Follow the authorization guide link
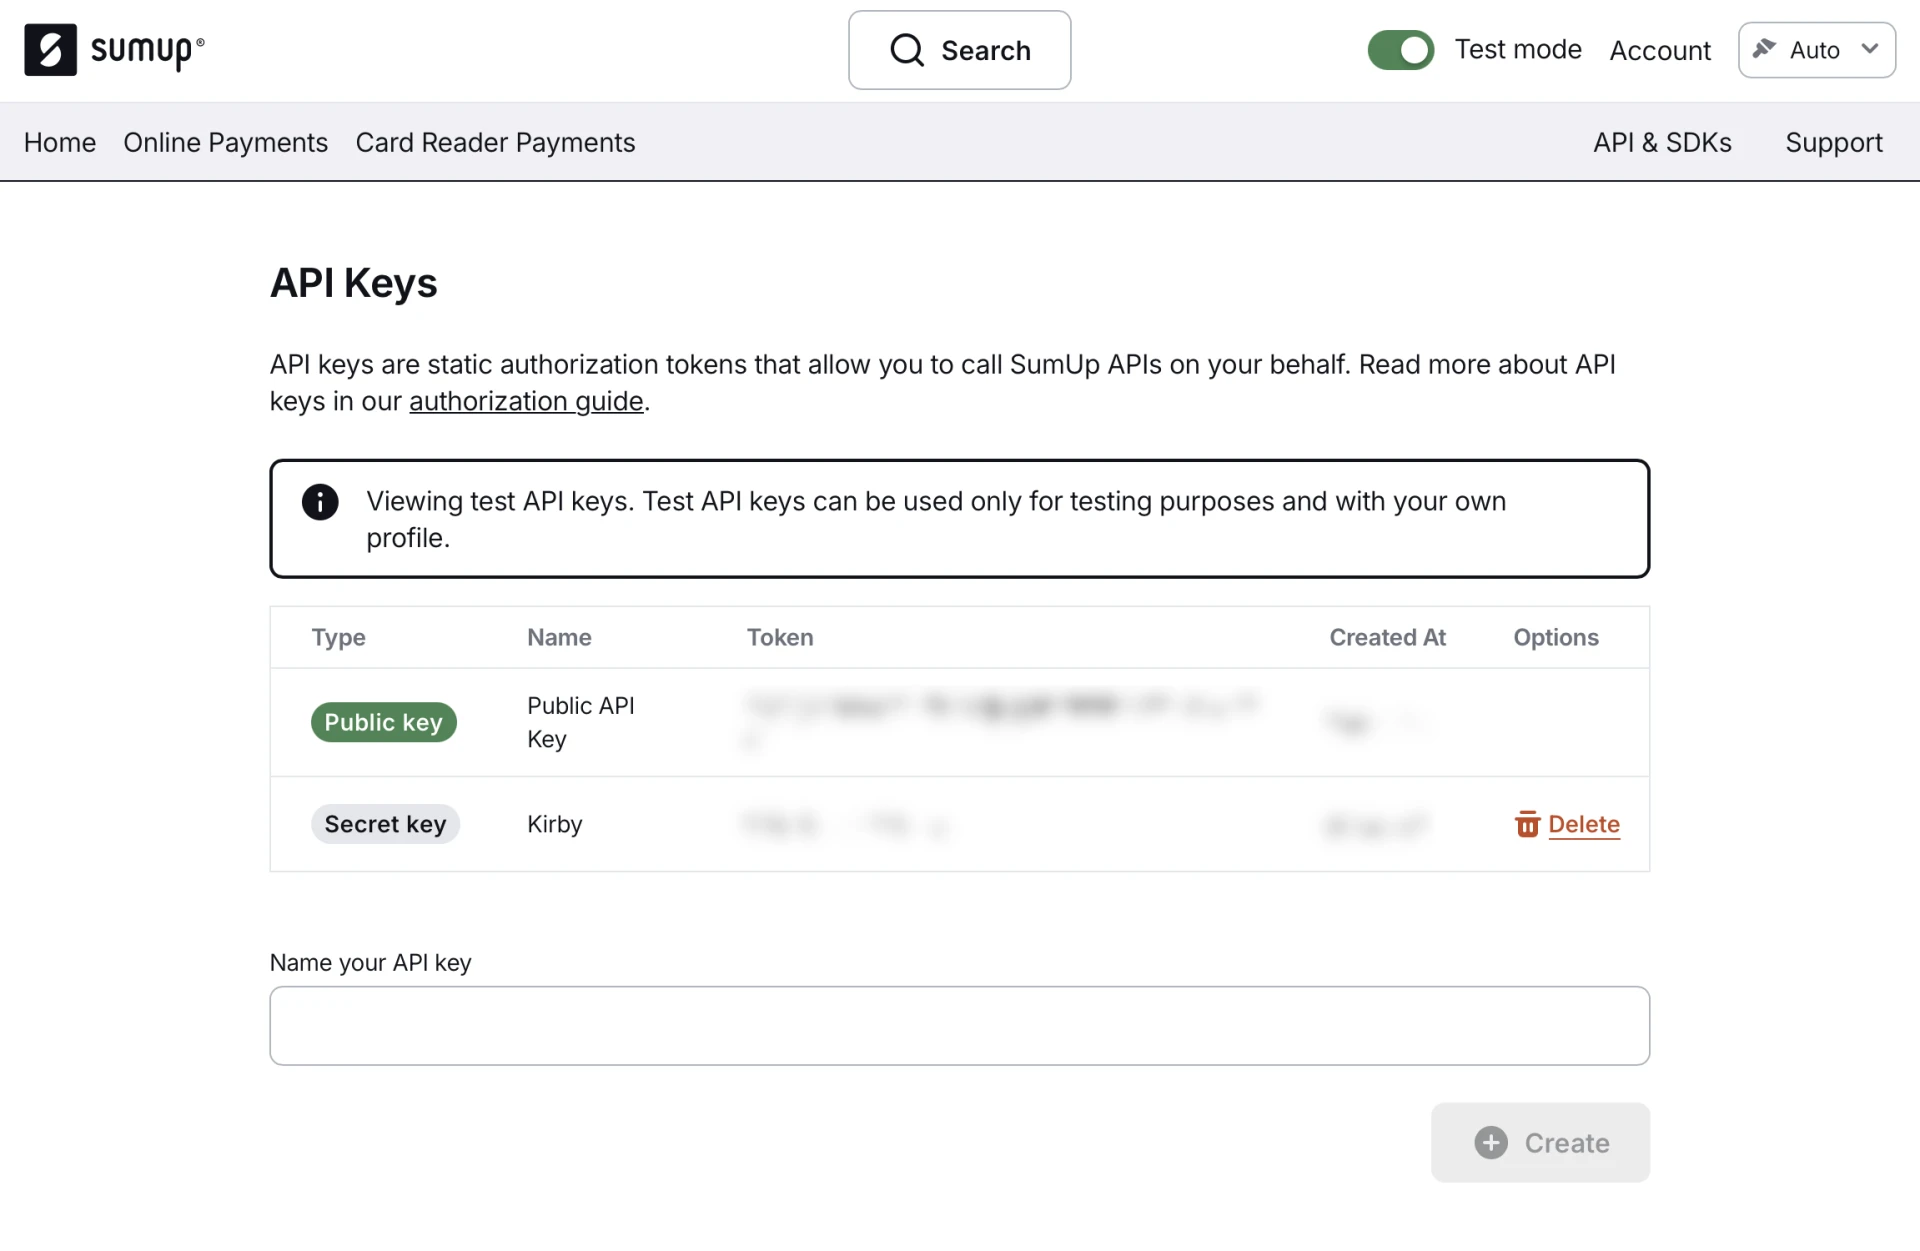 [x=526, y=401]
